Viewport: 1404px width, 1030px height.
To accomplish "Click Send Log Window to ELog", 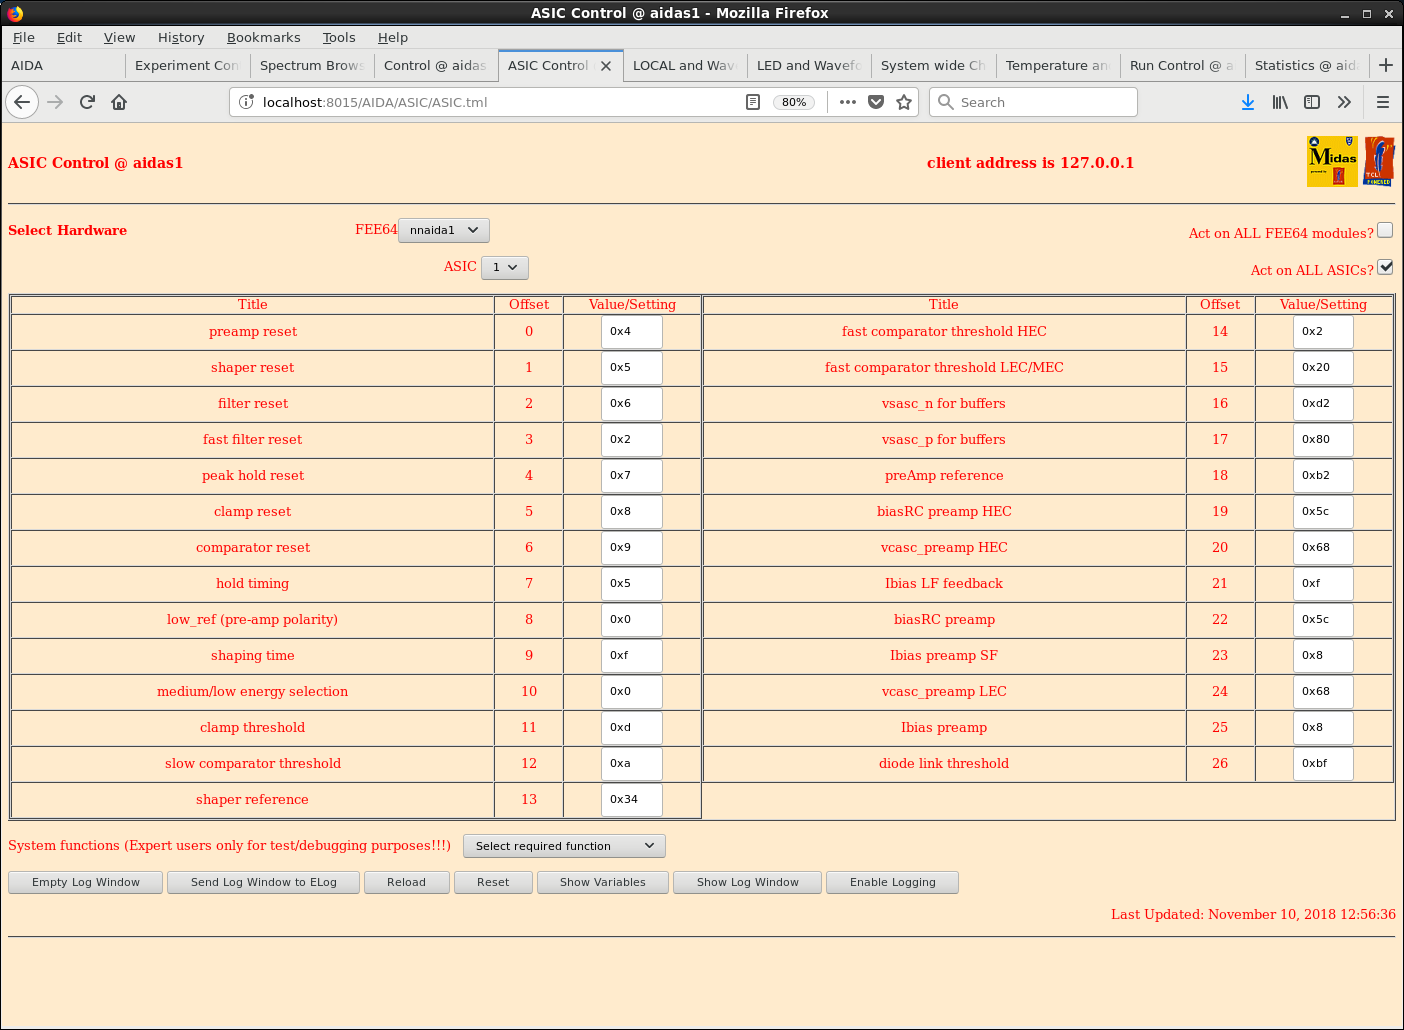I will click(263, 882).
